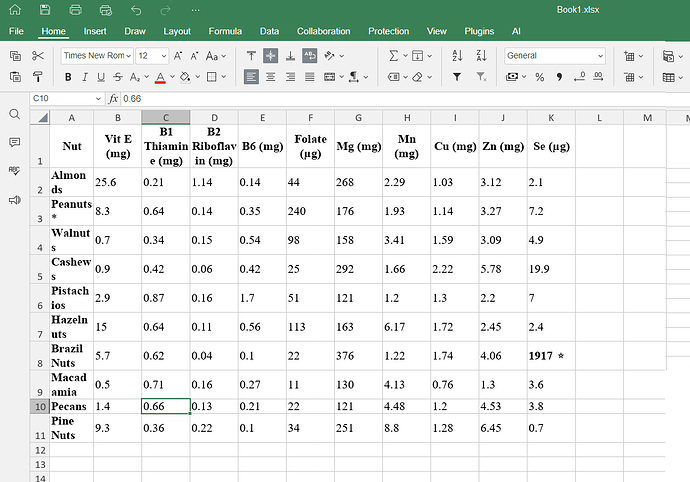Open the fill color dropdown arrow
Screen dimensions: 690x482
pyautogui.click(x=198, y=77)
